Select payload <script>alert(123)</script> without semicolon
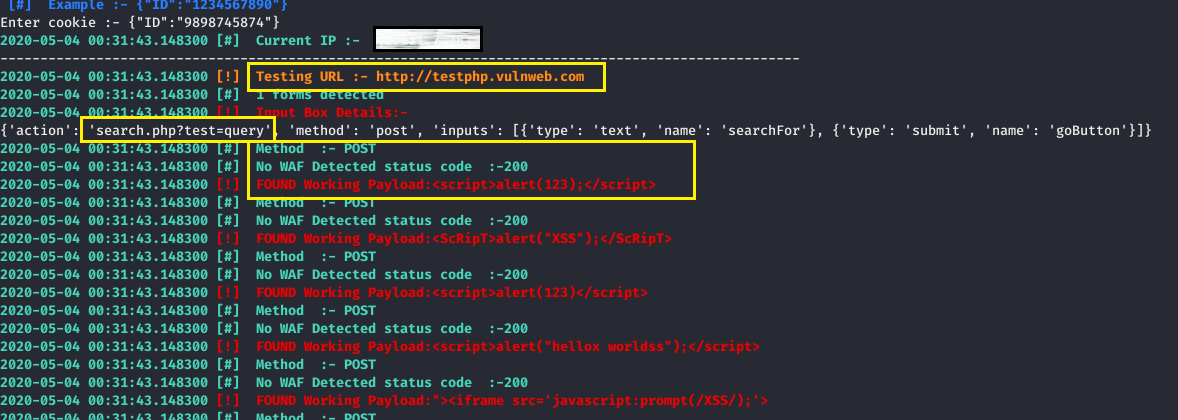 coord(539,293)
